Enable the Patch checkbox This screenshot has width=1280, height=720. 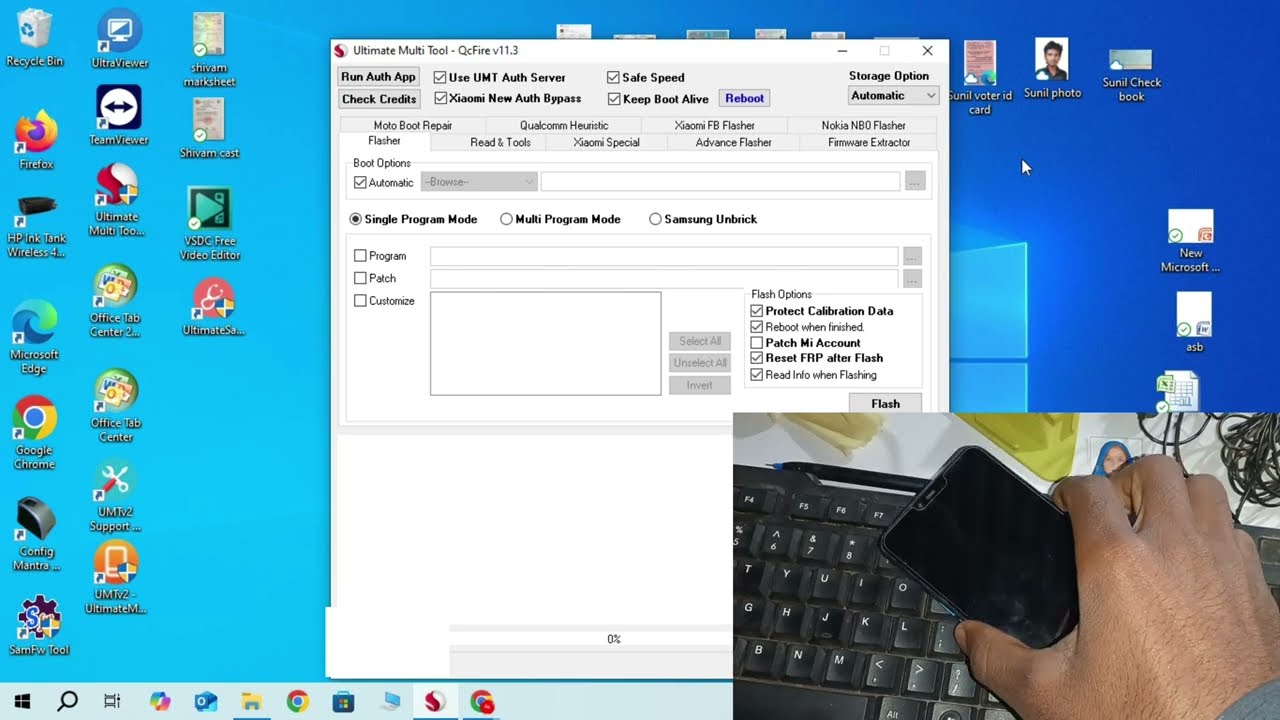(x=375, y=278)
